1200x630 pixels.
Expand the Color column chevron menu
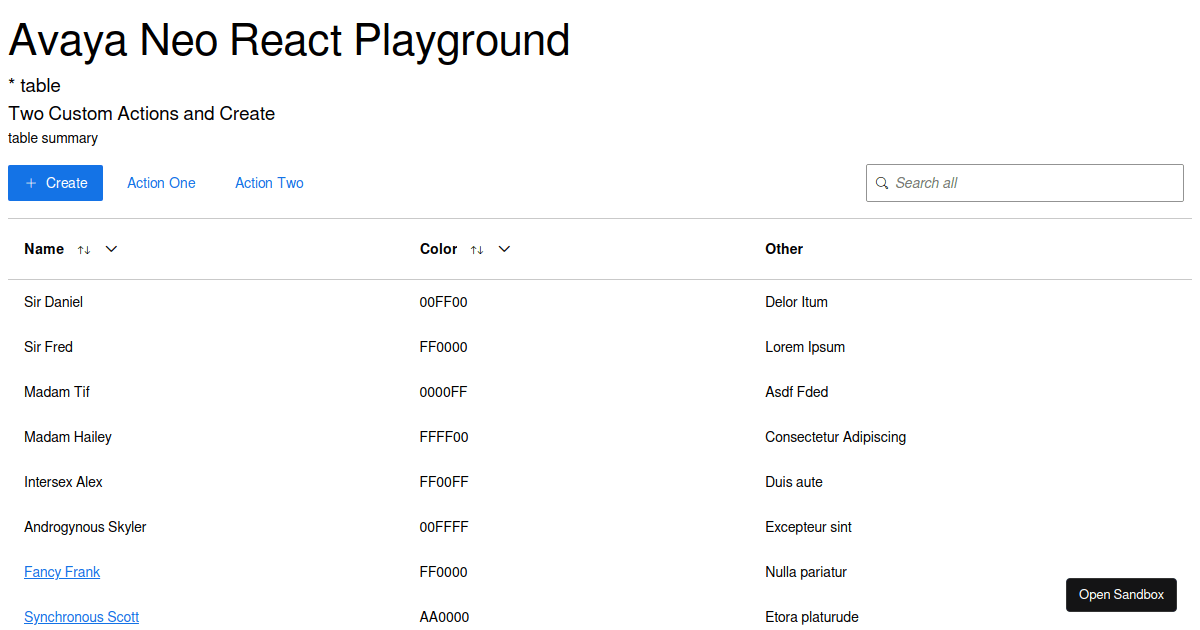[504, 249]
